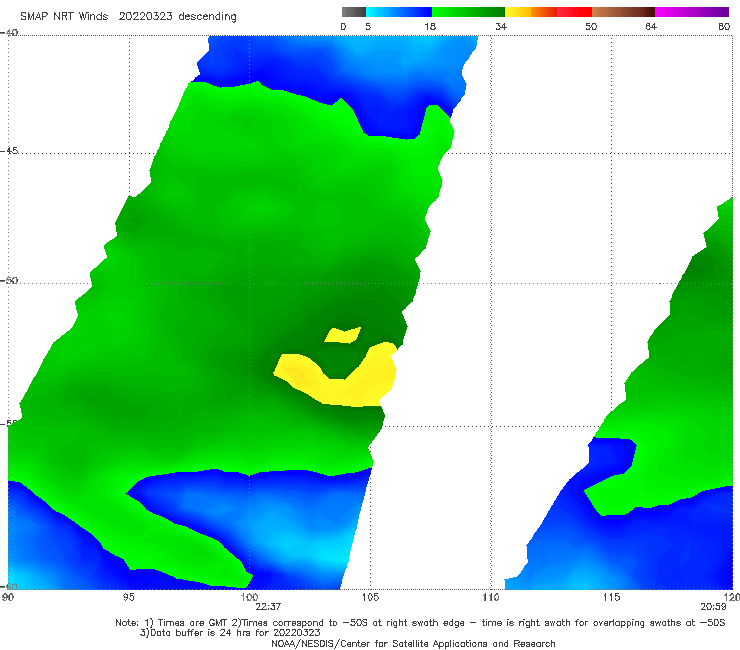Select the gray segment of the wind color bar
Screen dimensions: 740x650
click(x=354, y=12)
